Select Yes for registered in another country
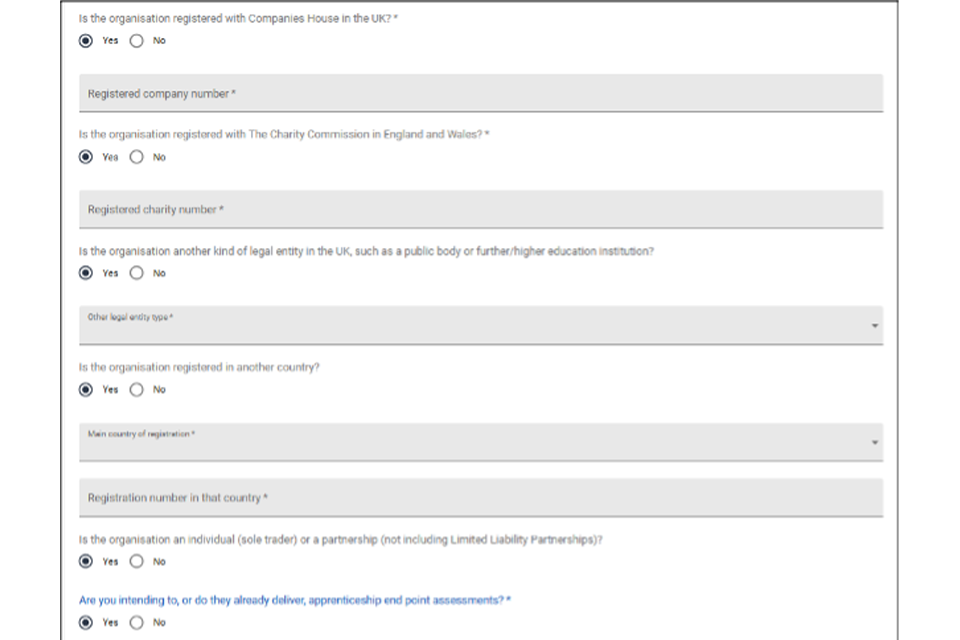Screen dimensions: 960x640 click(86, 390)
